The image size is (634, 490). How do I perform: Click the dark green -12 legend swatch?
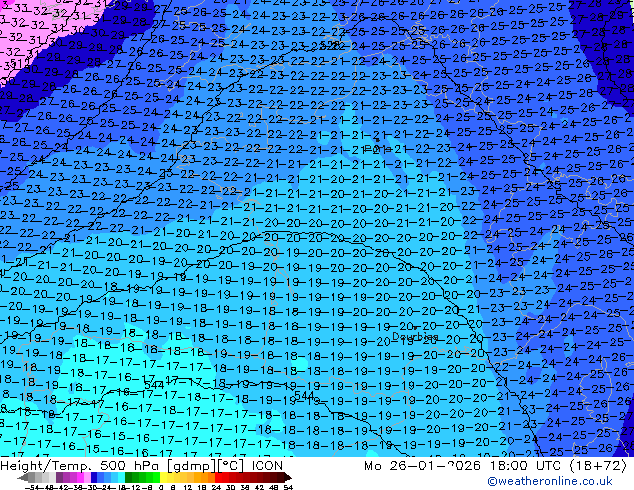pyautogui.click(x=129, y=477)
